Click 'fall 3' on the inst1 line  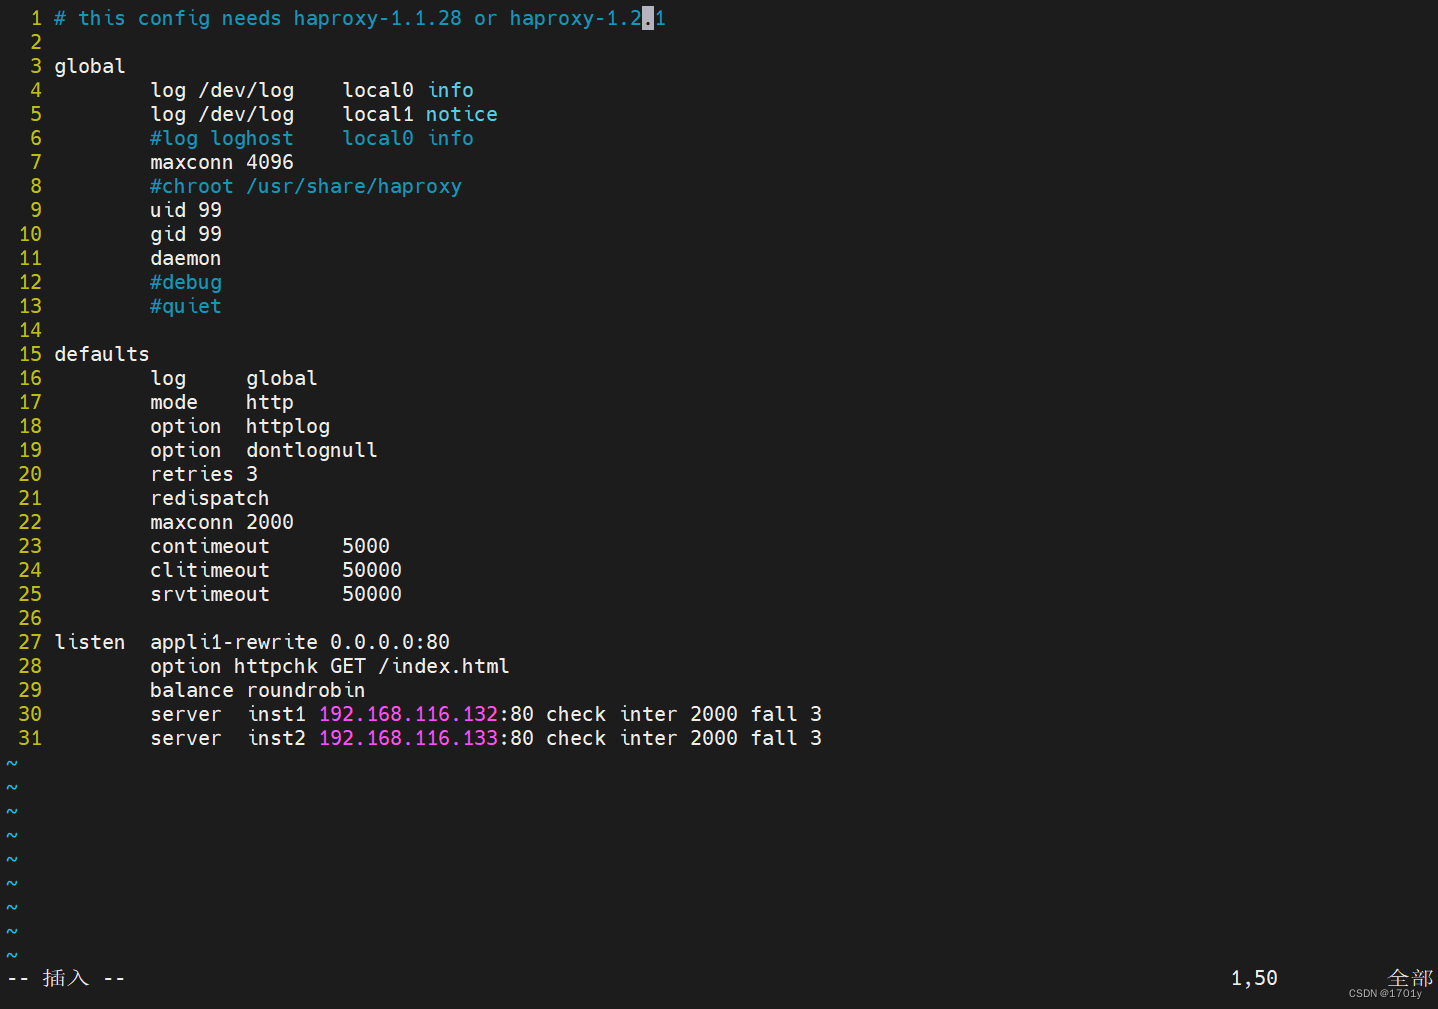click(786, 714)
